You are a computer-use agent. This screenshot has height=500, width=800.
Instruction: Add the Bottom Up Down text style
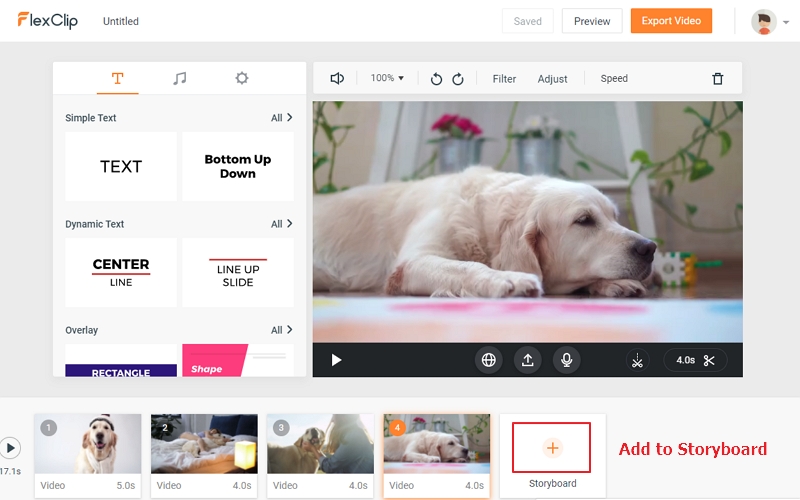[238, 166]
